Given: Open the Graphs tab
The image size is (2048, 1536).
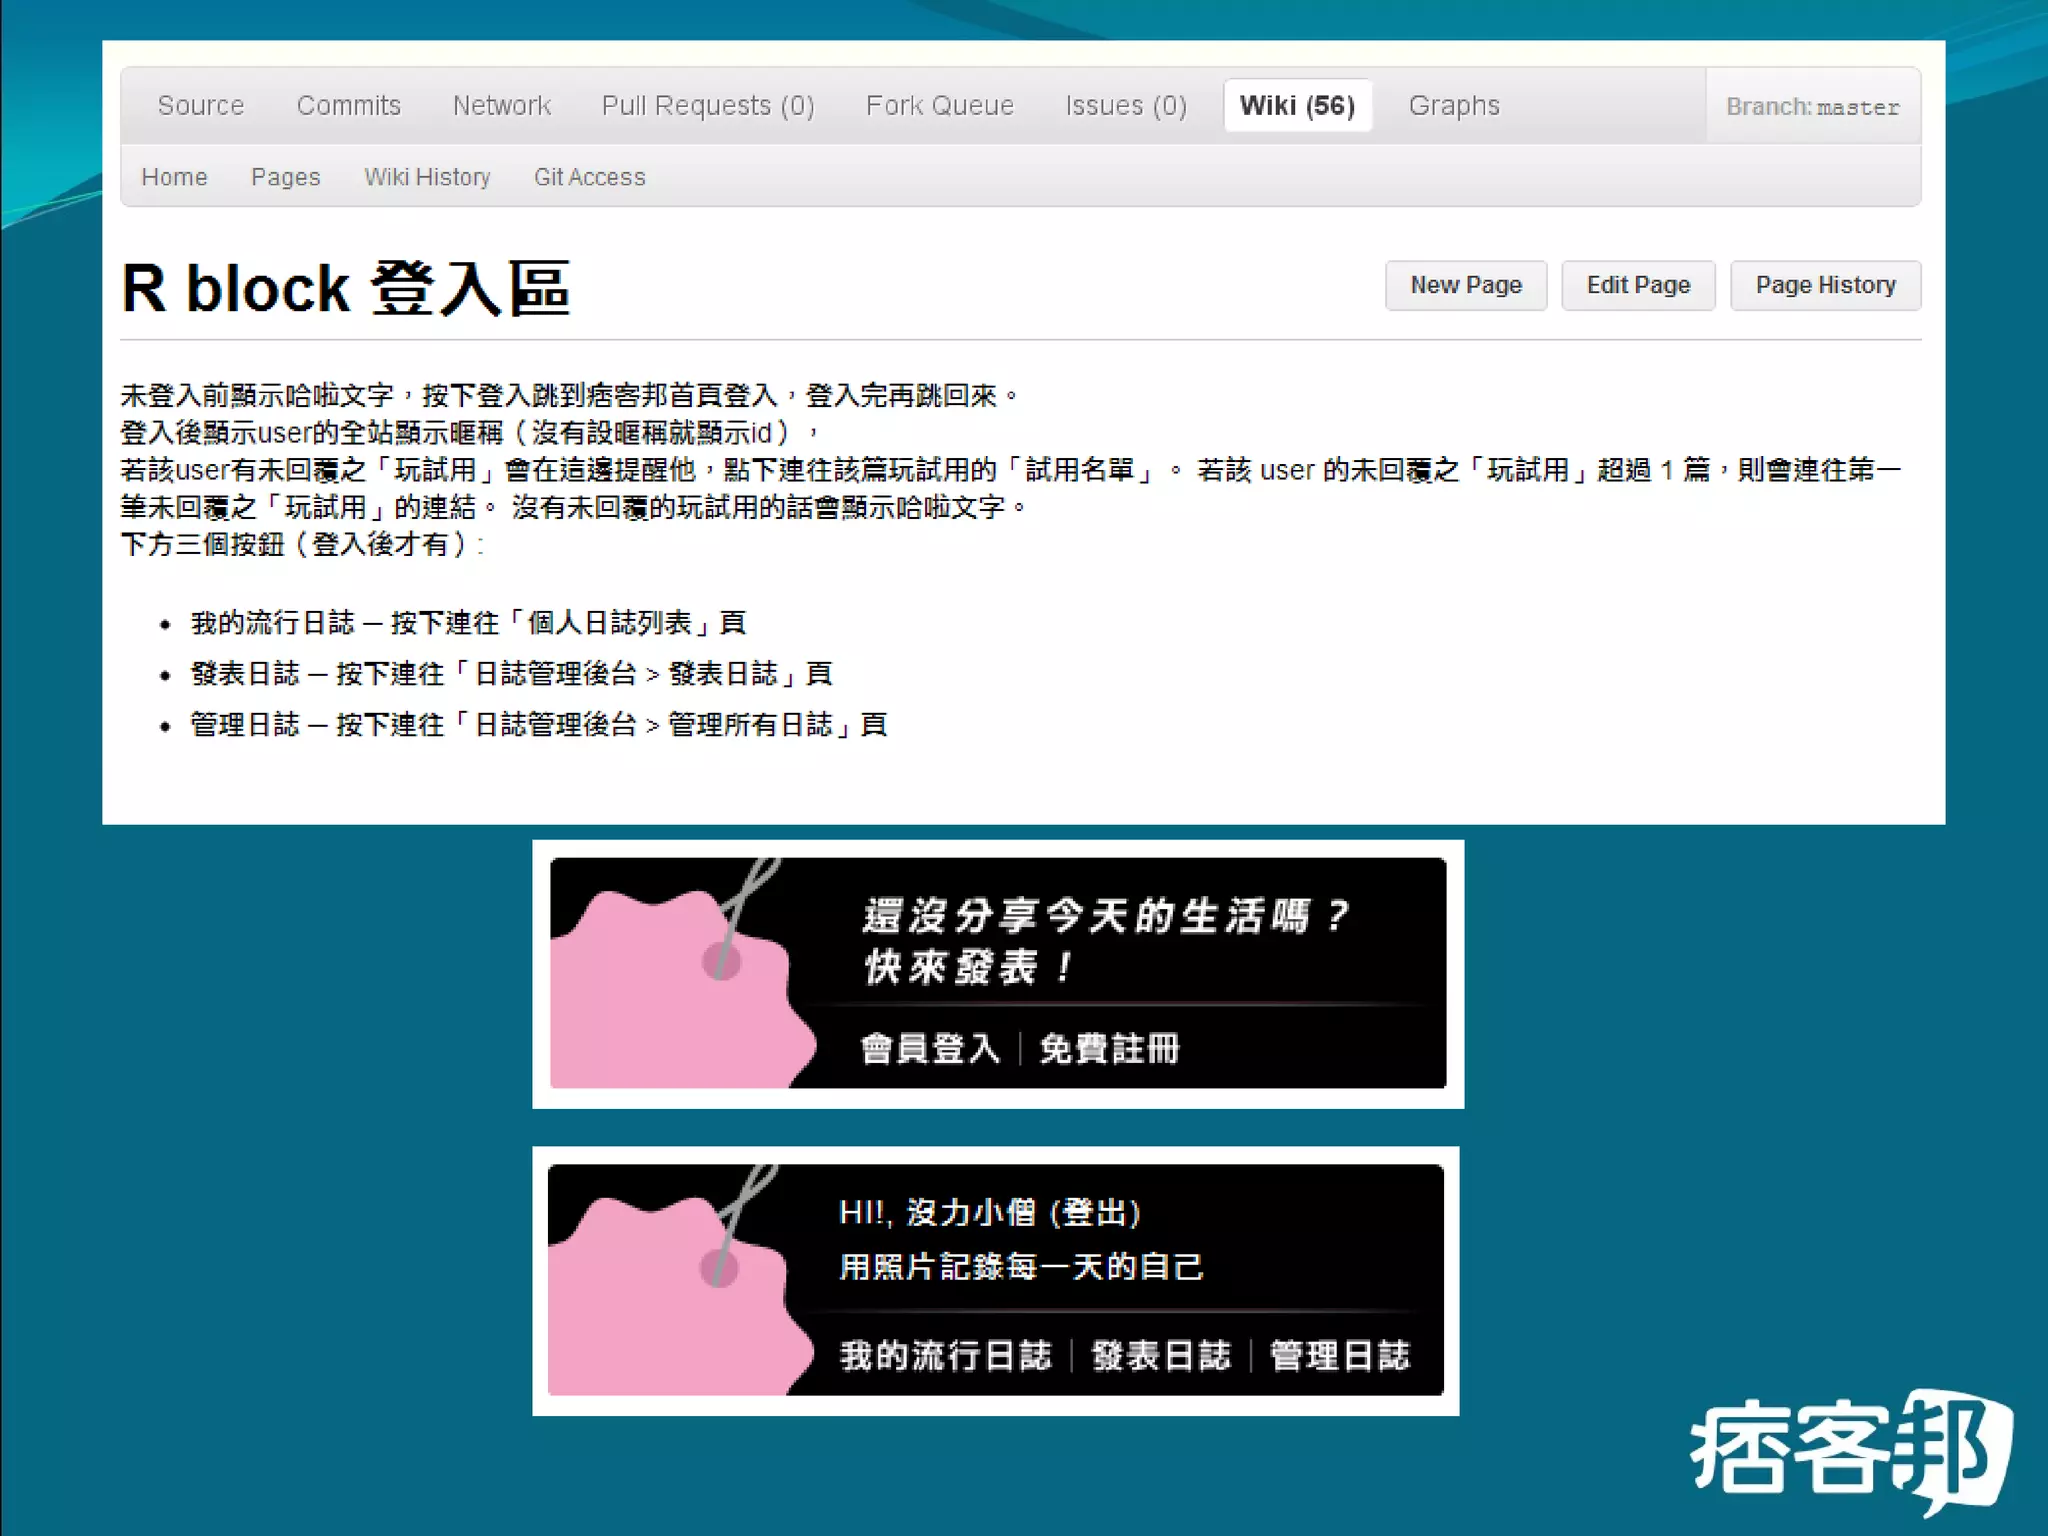Looking at the screenshot, I should point(1453,106).
